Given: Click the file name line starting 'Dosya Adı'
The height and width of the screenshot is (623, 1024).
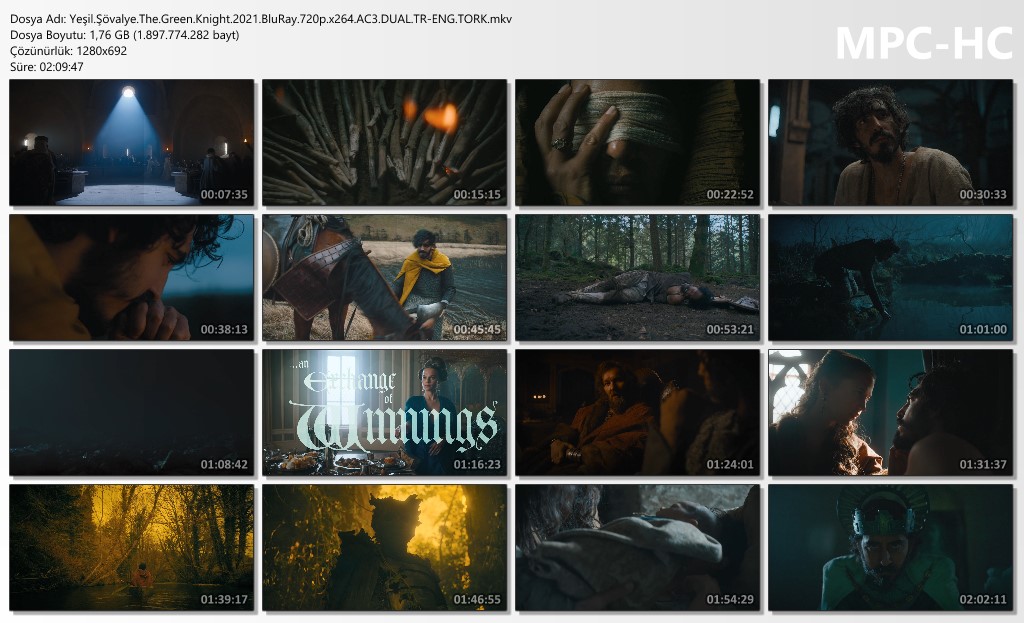Looking at the screenshot, I should (x=261, y=19).
